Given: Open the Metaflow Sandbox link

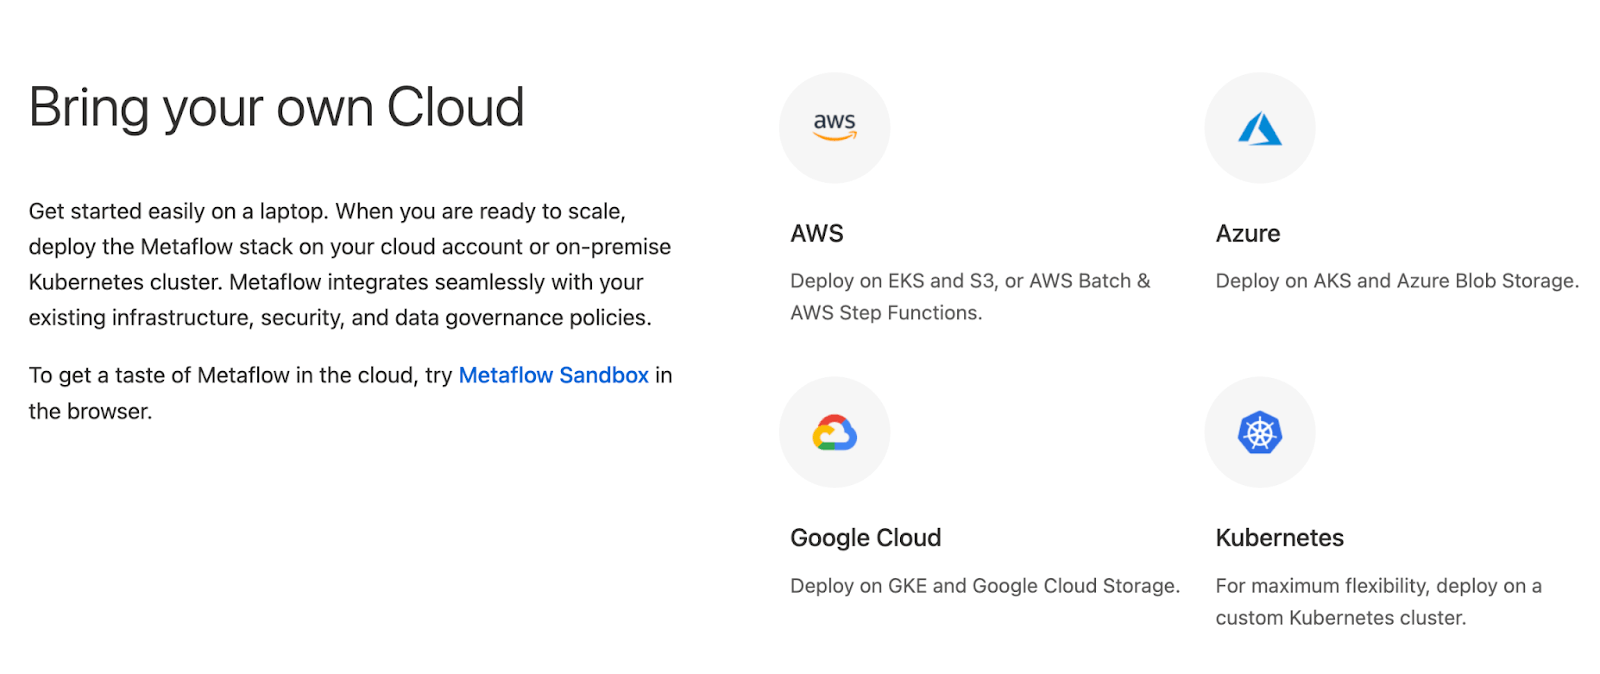Looking at the screenshot, I should pyautogui.click(x=553, y=375).
